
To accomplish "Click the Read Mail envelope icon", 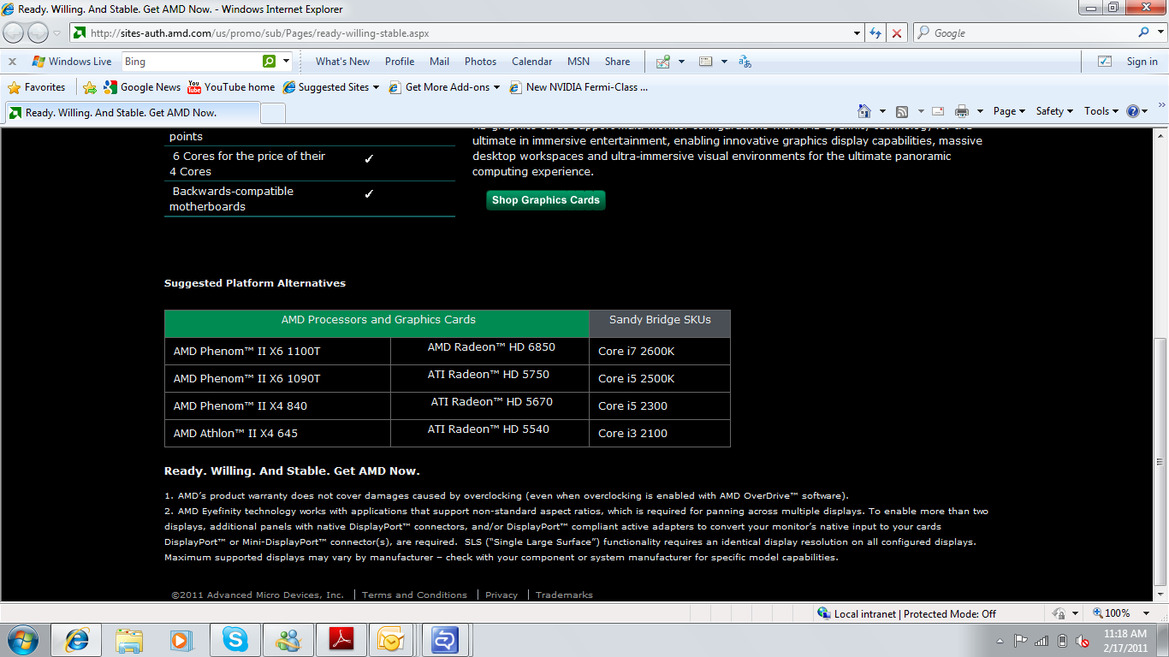I will click(x=938, y=111).
